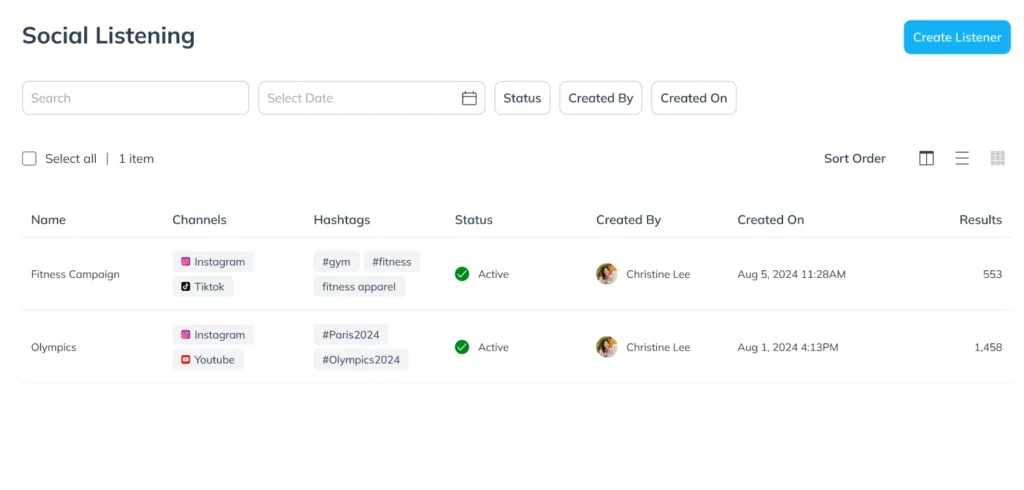Click the #Paris2024 hashtag tag
This screenshot has height=490, width=1024.
coord(350,335)
